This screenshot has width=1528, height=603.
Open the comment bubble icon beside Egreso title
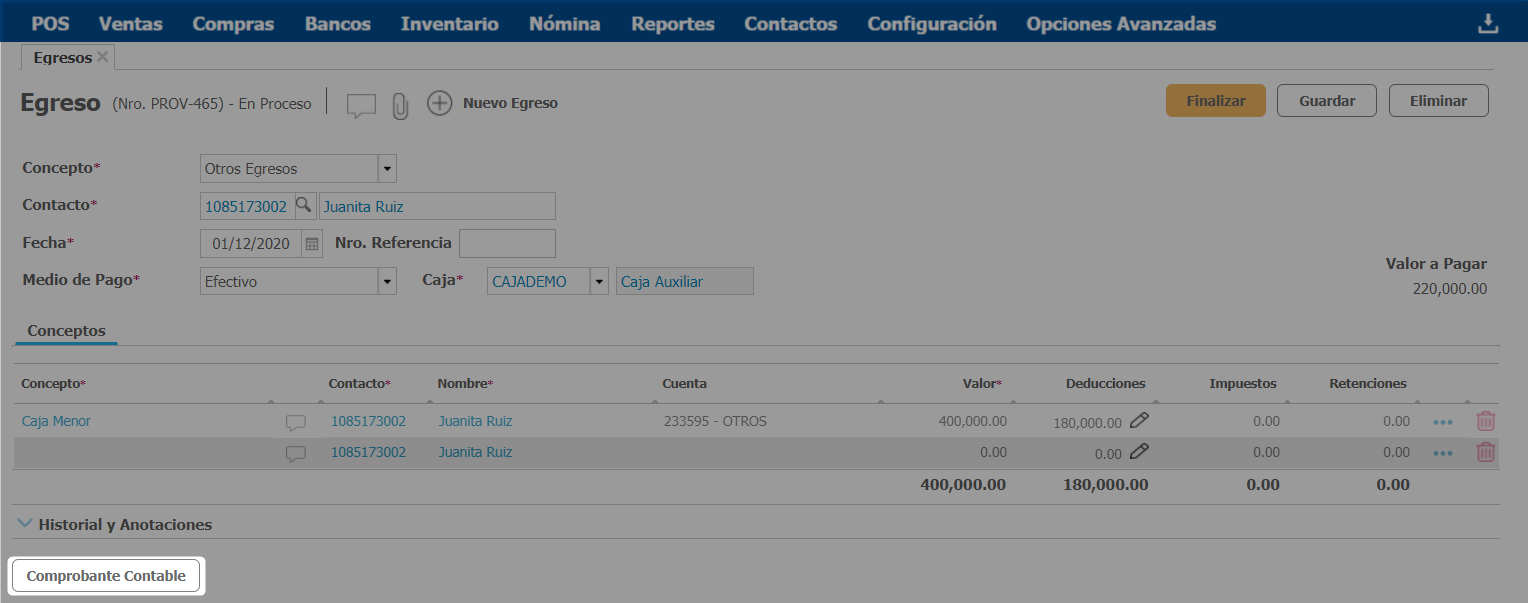(x=361, y=105)
